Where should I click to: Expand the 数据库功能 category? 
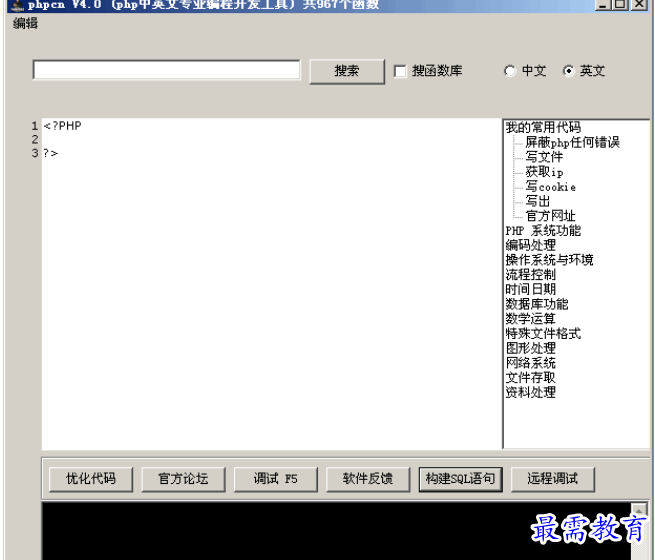[x=537, y=304]
